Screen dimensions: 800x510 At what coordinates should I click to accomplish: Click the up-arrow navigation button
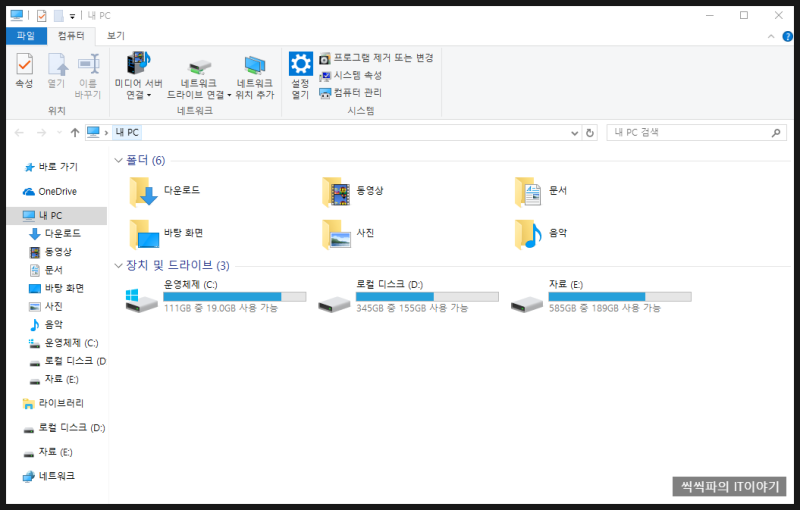(x=75, y=133)
